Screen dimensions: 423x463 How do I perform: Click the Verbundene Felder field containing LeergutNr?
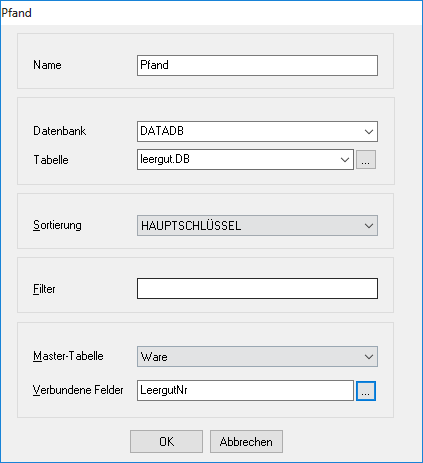245,391
